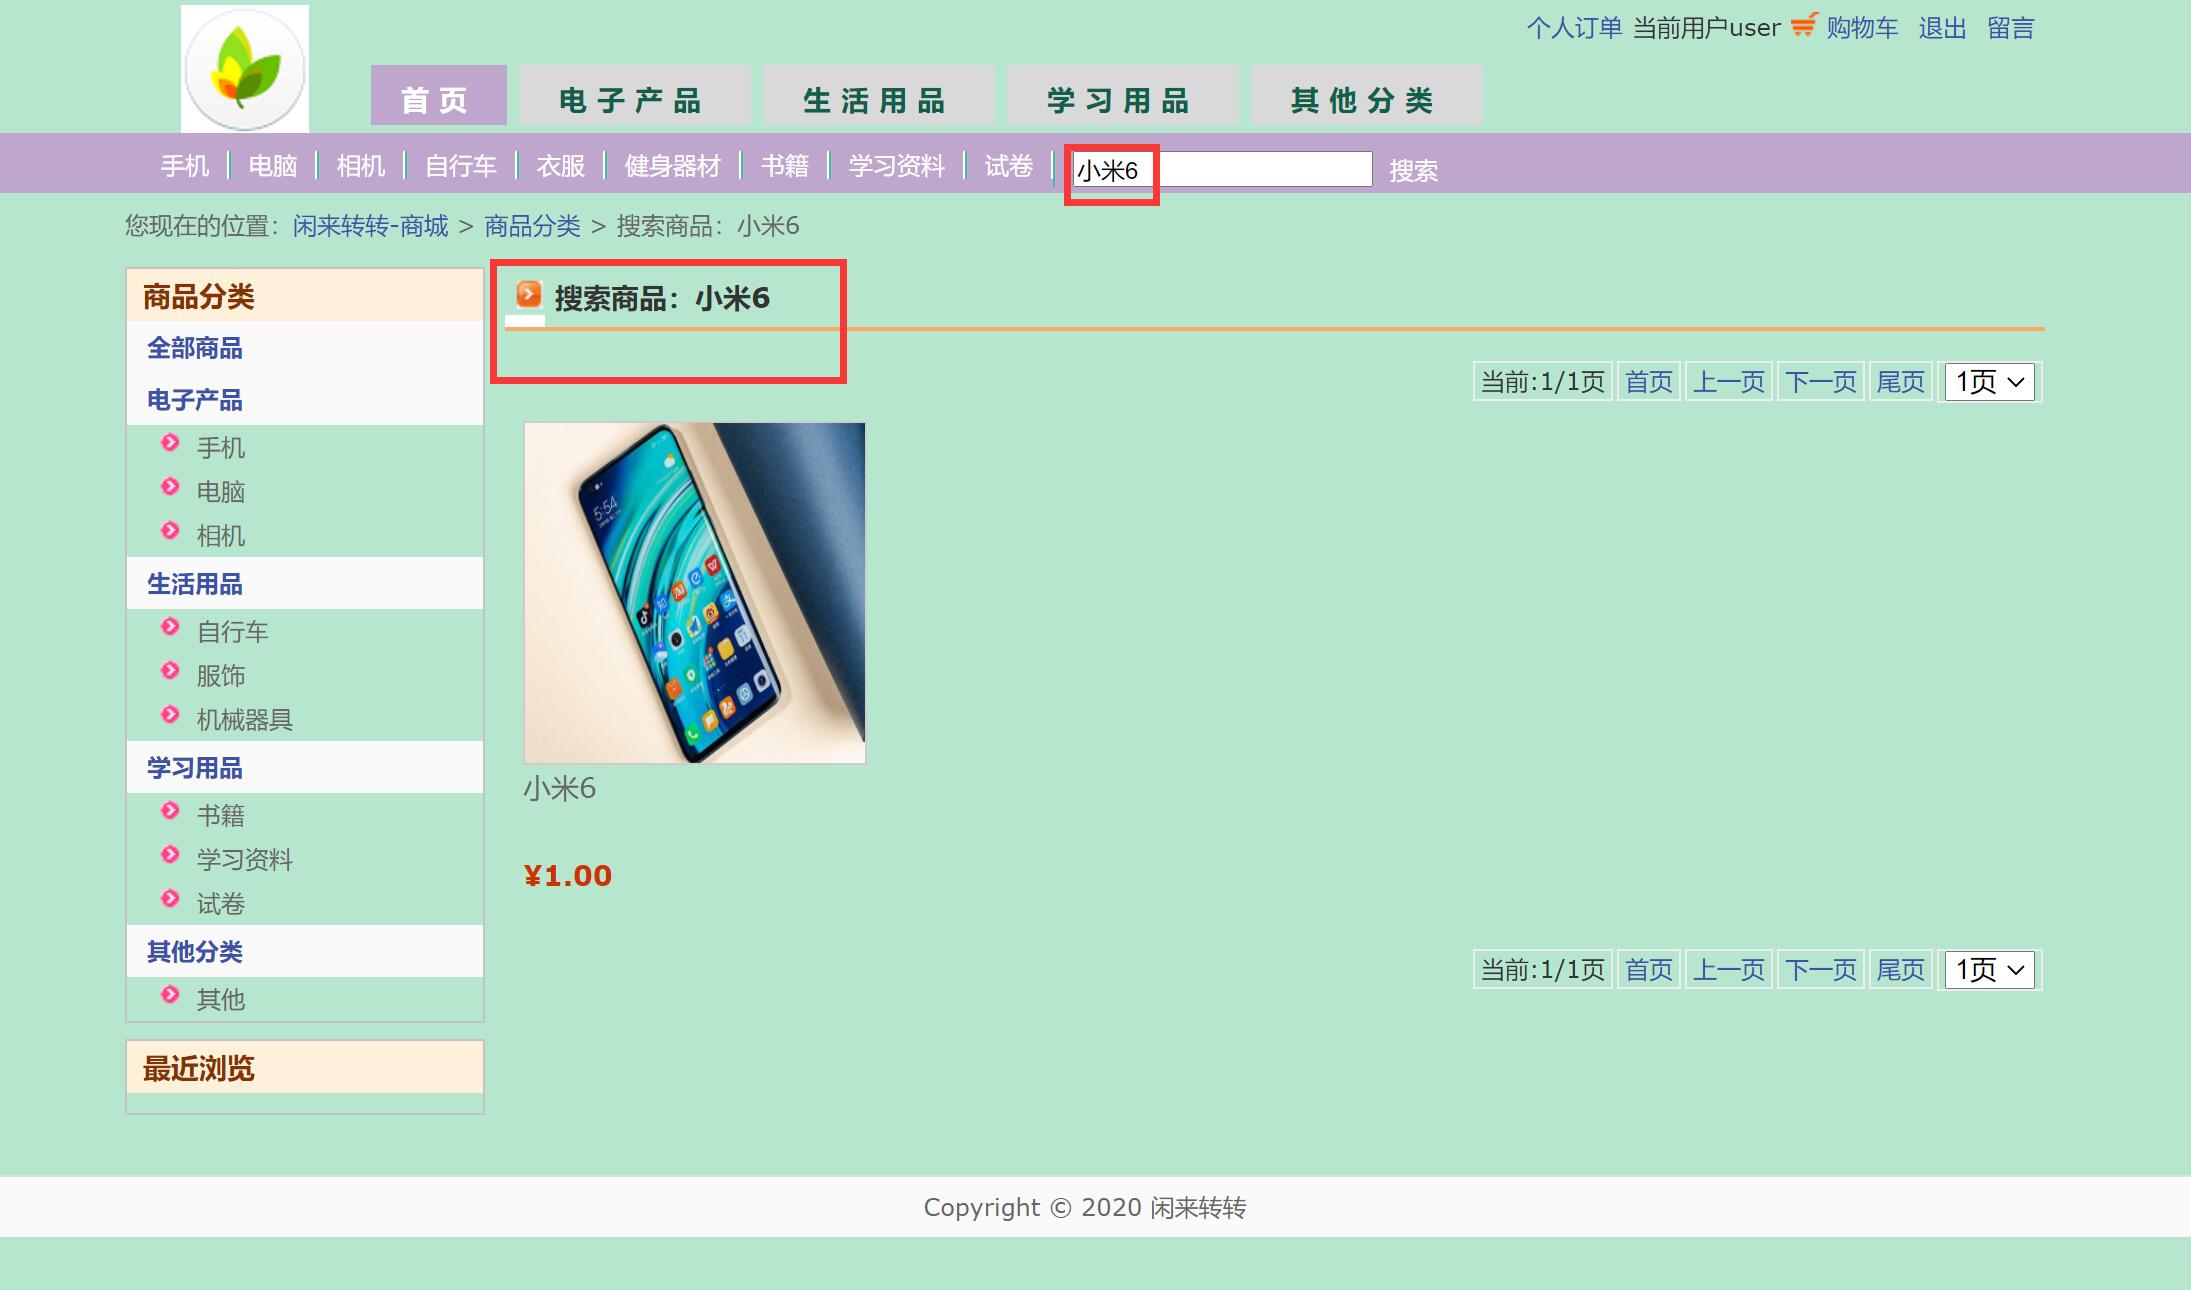This screenshot has width=2191, height=1290.
Task: Click 退出 to log out
Action: [1942, 28]
